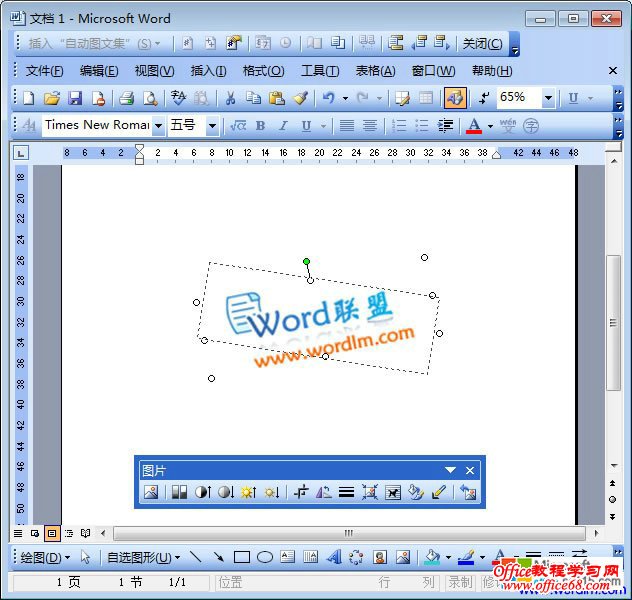The height and width of the screenshot is (600, 632).
Task: Click the fill color paint bucket
Action: point(432,558)
